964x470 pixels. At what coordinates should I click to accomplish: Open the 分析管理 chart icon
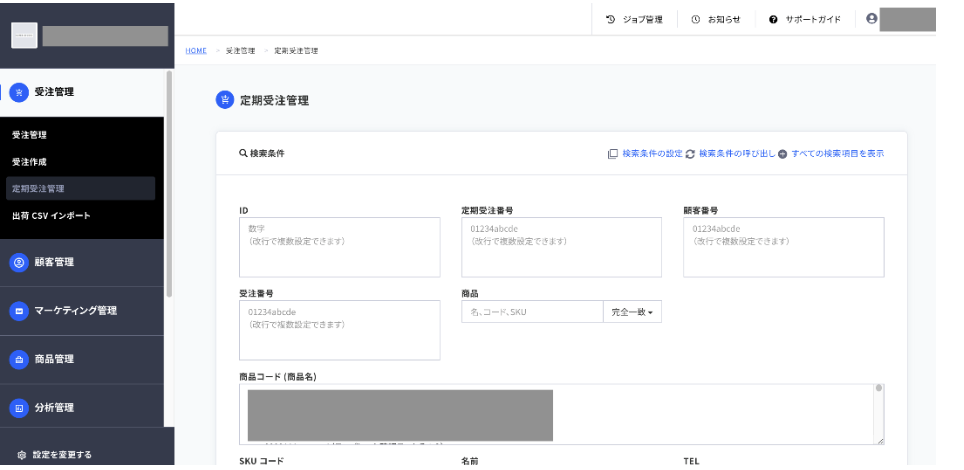[19, 408]
